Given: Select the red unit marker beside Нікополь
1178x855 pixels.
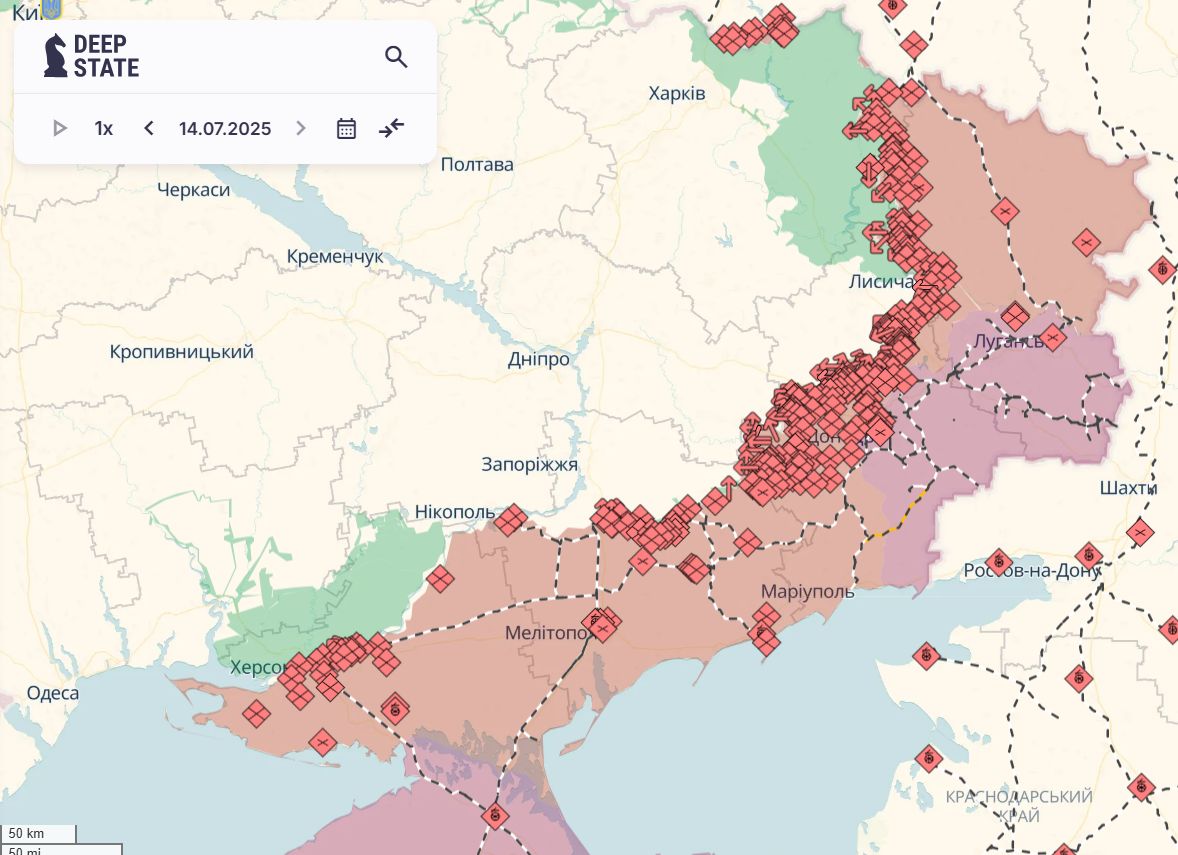Looking at the screenshot, I should [x=511, y=519].
